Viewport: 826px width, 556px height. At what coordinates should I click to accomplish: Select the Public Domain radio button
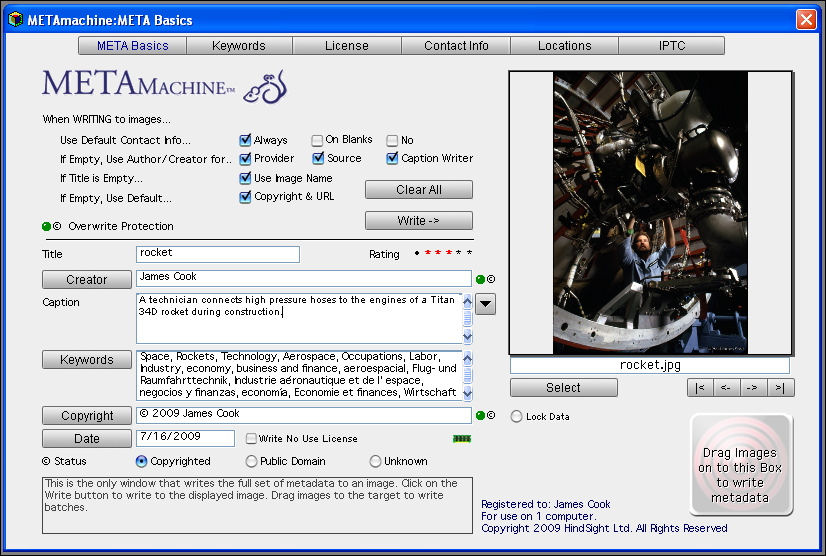[251, 462]
